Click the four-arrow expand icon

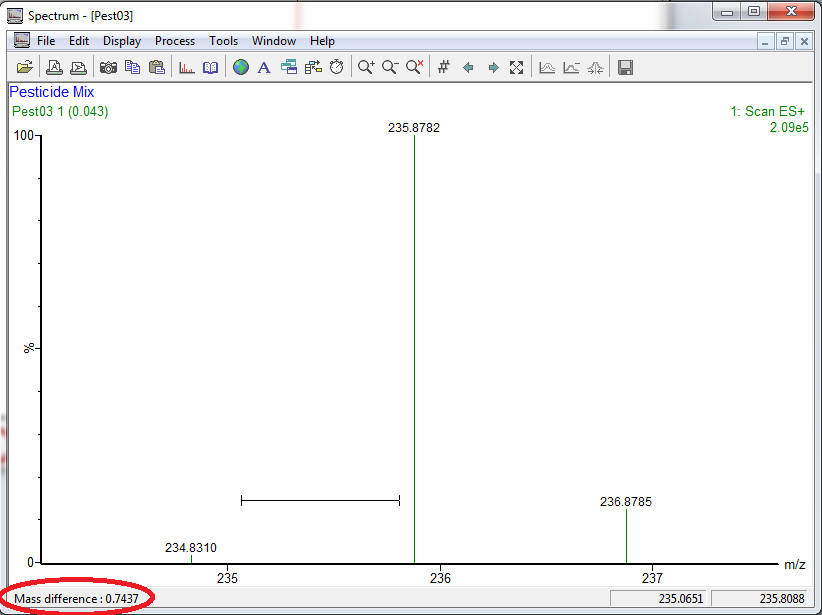coord(516,68)
